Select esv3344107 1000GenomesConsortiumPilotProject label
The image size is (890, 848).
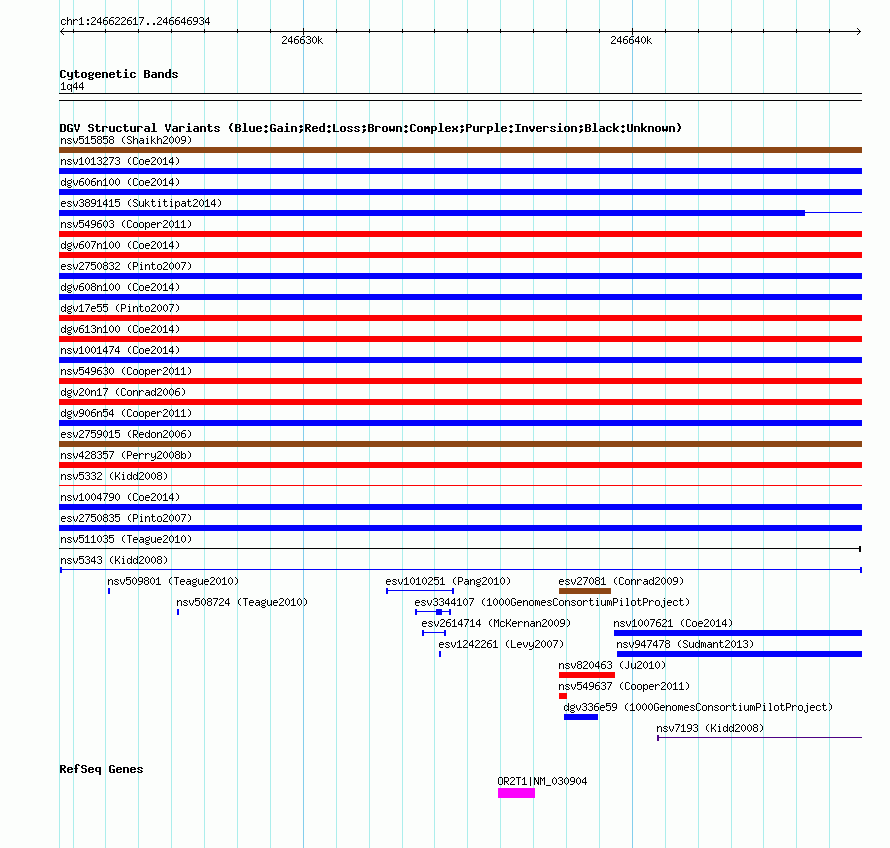[x=552, y=602]
